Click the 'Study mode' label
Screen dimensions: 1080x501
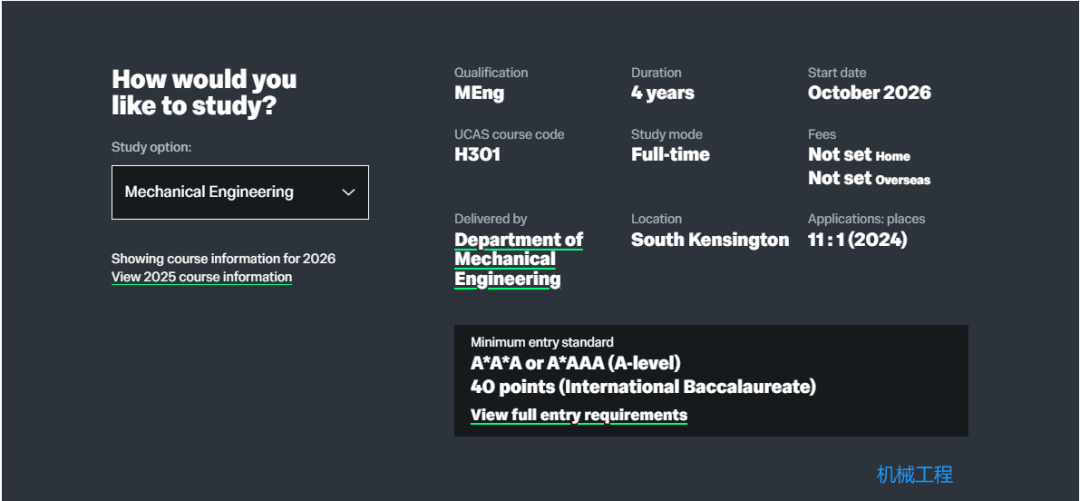[x=667, y=134]
